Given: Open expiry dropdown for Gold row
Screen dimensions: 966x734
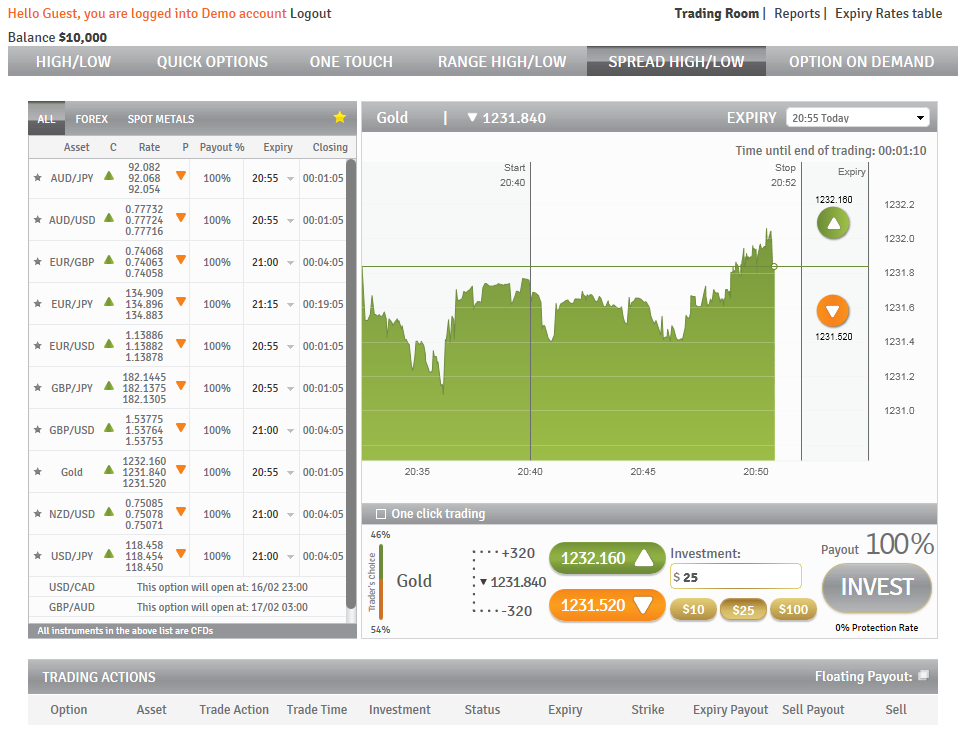Looking at the screenshot, I should click(x=290, y=473).
